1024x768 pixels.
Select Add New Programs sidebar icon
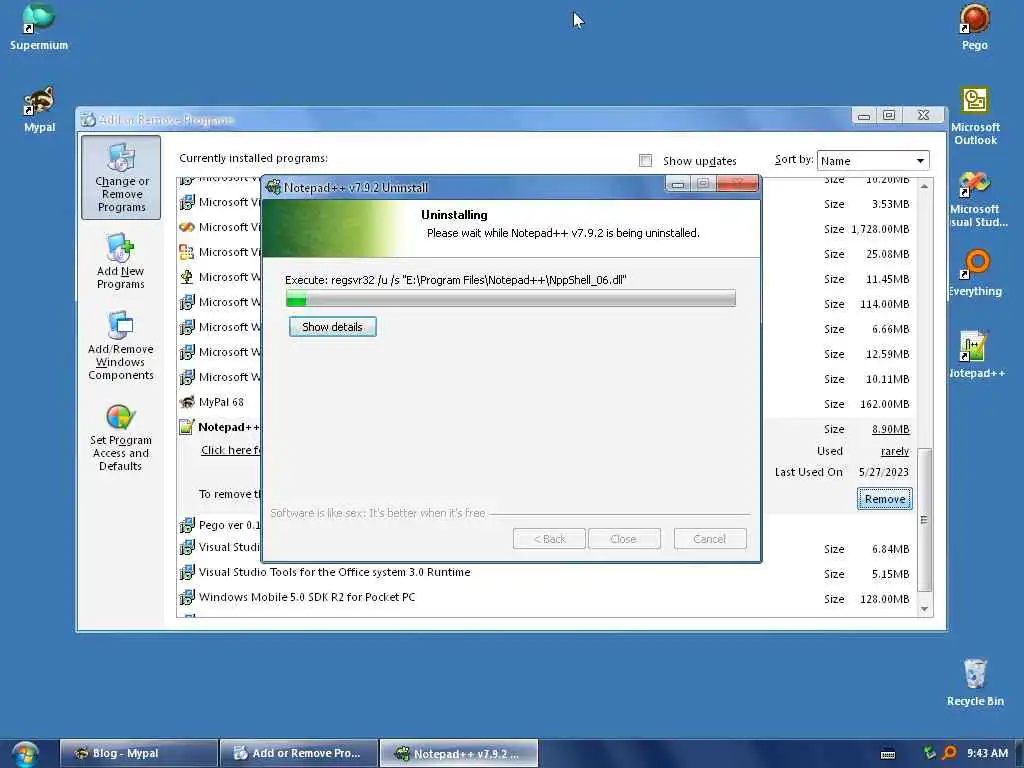pyautogui.click(x=121, y=261)
